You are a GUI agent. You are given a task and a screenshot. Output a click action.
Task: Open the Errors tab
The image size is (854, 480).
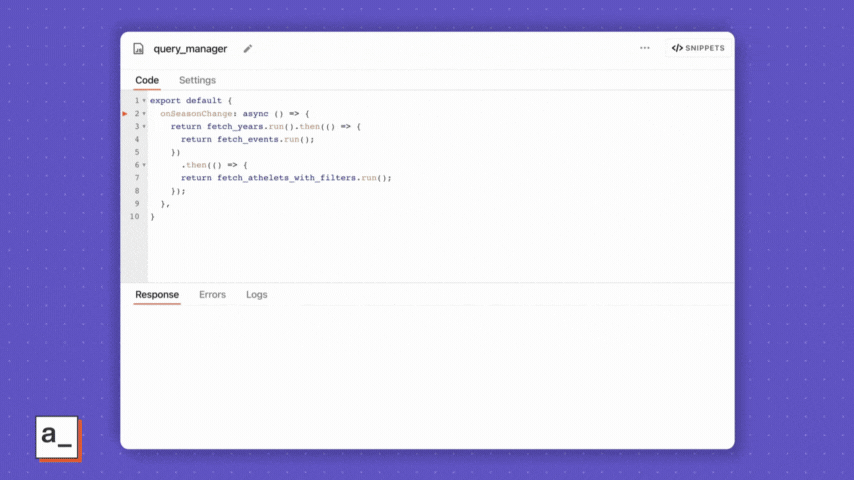tap(212, 294)
